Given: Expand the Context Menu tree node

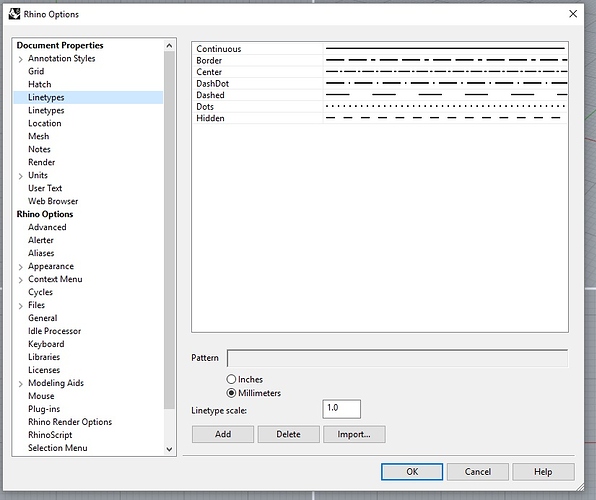Looking at the screenshot, I should 21,280.
